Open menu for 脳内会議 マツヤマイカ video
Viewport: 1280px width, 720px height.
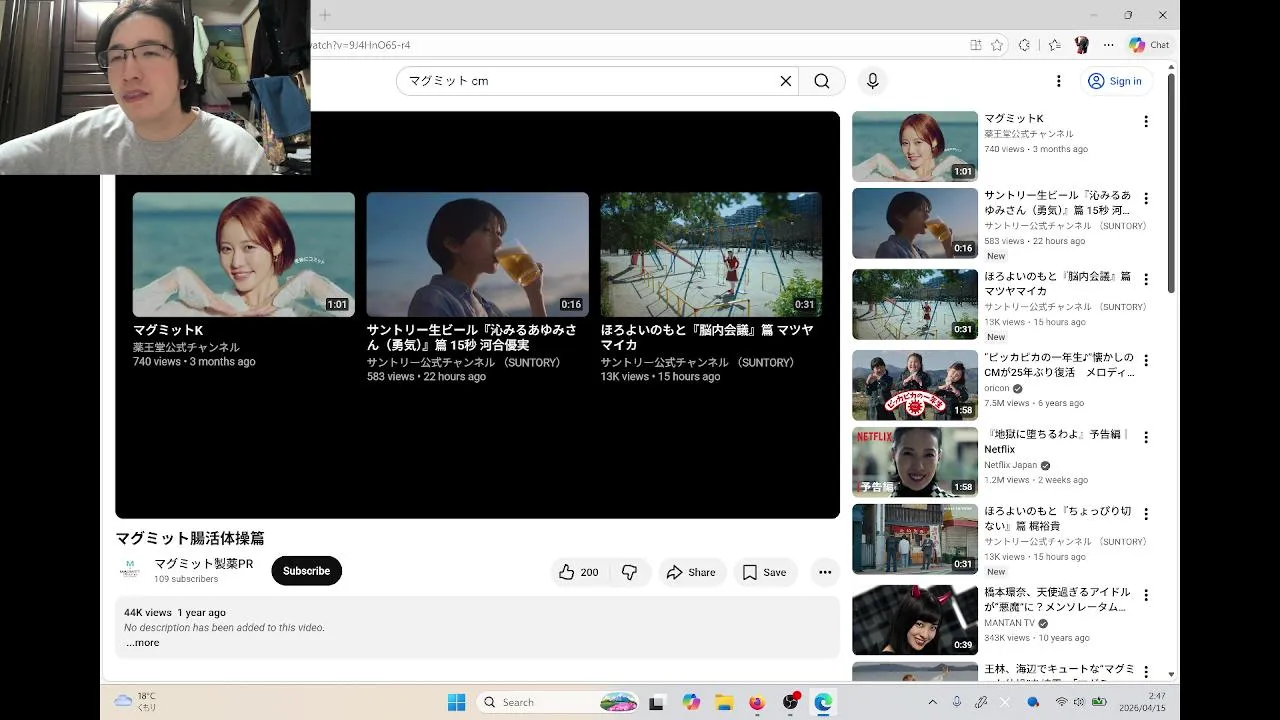coord(1146,279)
